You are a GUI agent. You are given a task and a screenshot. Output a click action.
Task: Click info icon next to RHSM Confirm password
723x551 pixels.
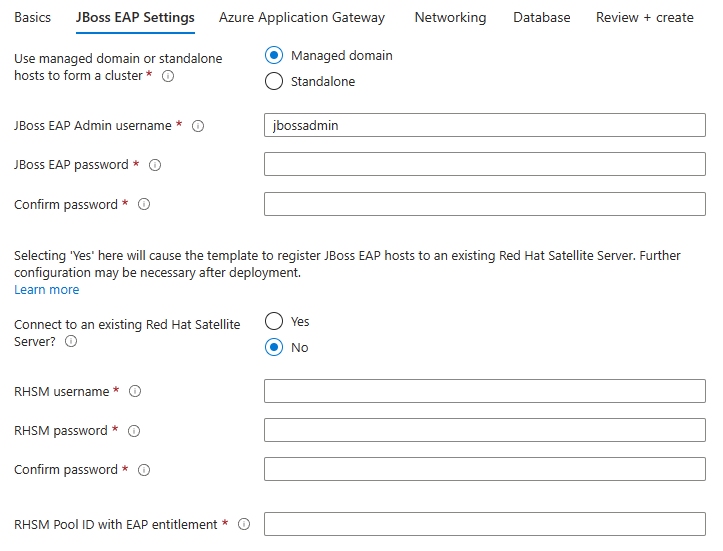(x=144, y=470)
